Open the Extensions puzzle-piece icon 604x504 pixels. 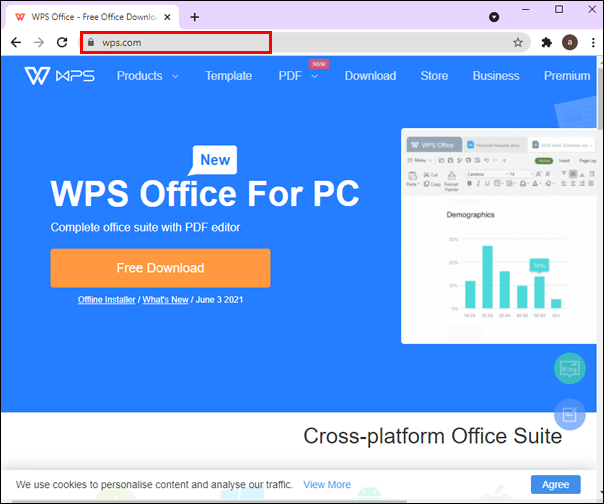click(547, 42)
